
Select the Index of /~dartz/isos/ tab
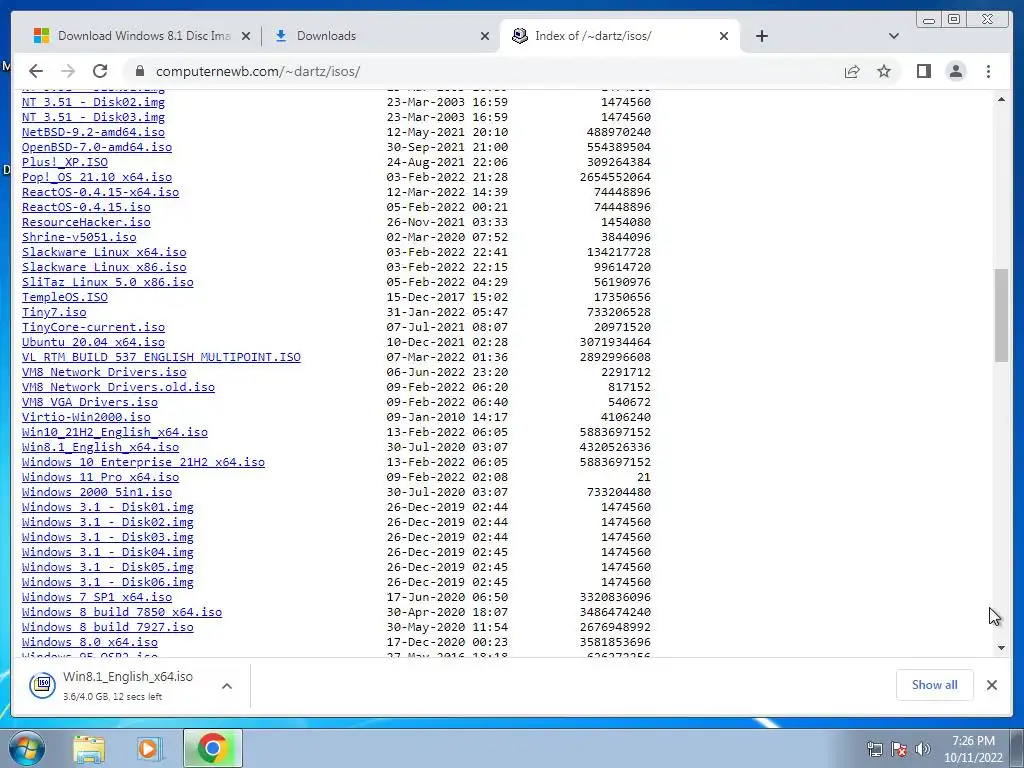click(620, 36)
